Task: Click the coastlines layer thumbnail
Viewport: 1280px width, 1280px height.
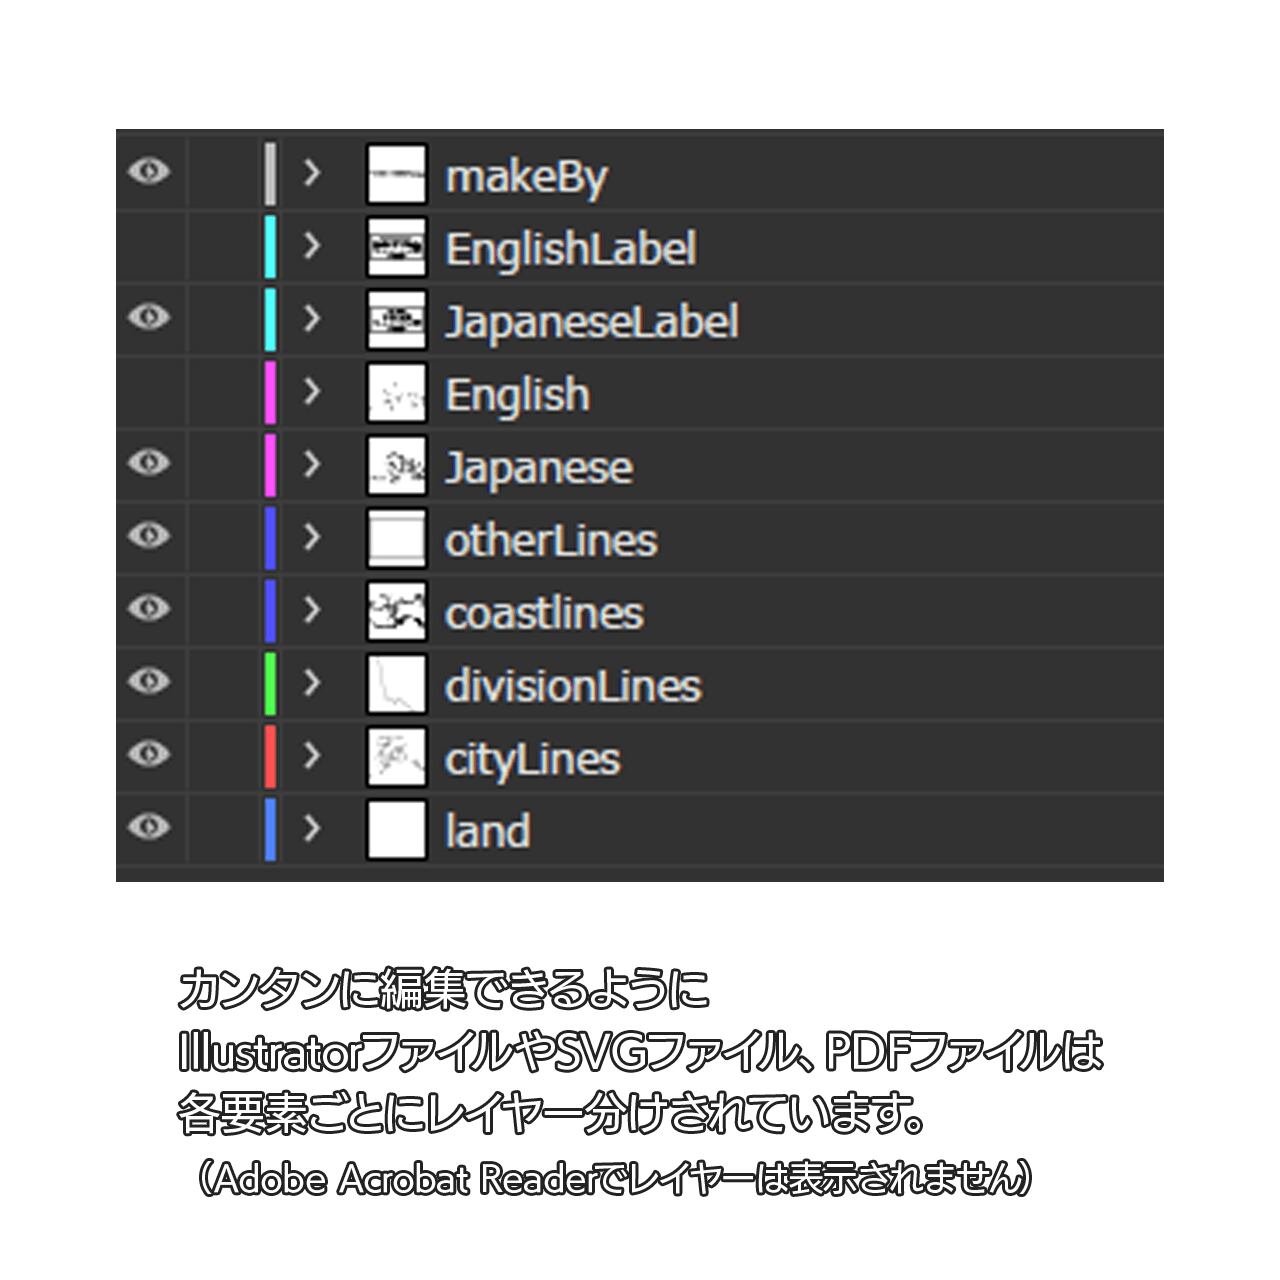Action: tap(396, 611)
